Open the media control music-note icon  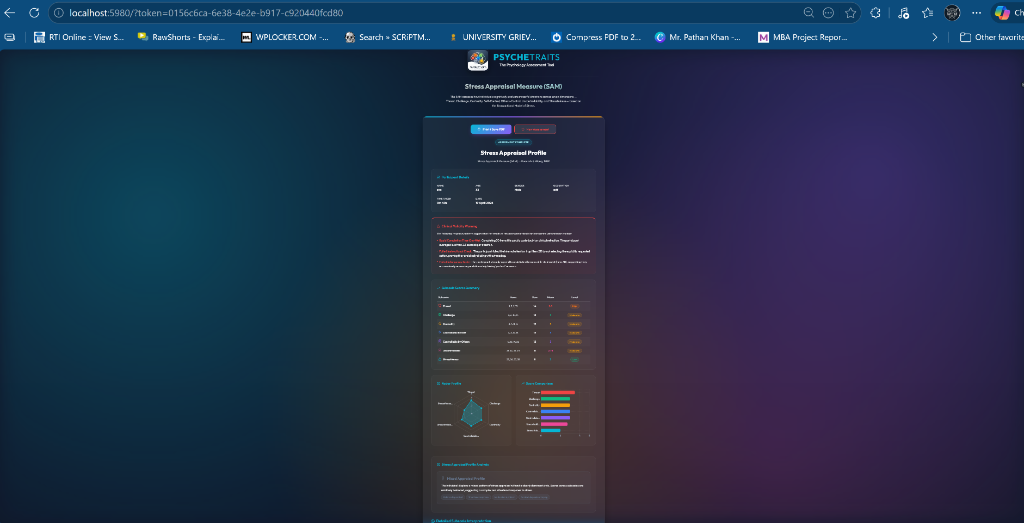coord(903,12)
